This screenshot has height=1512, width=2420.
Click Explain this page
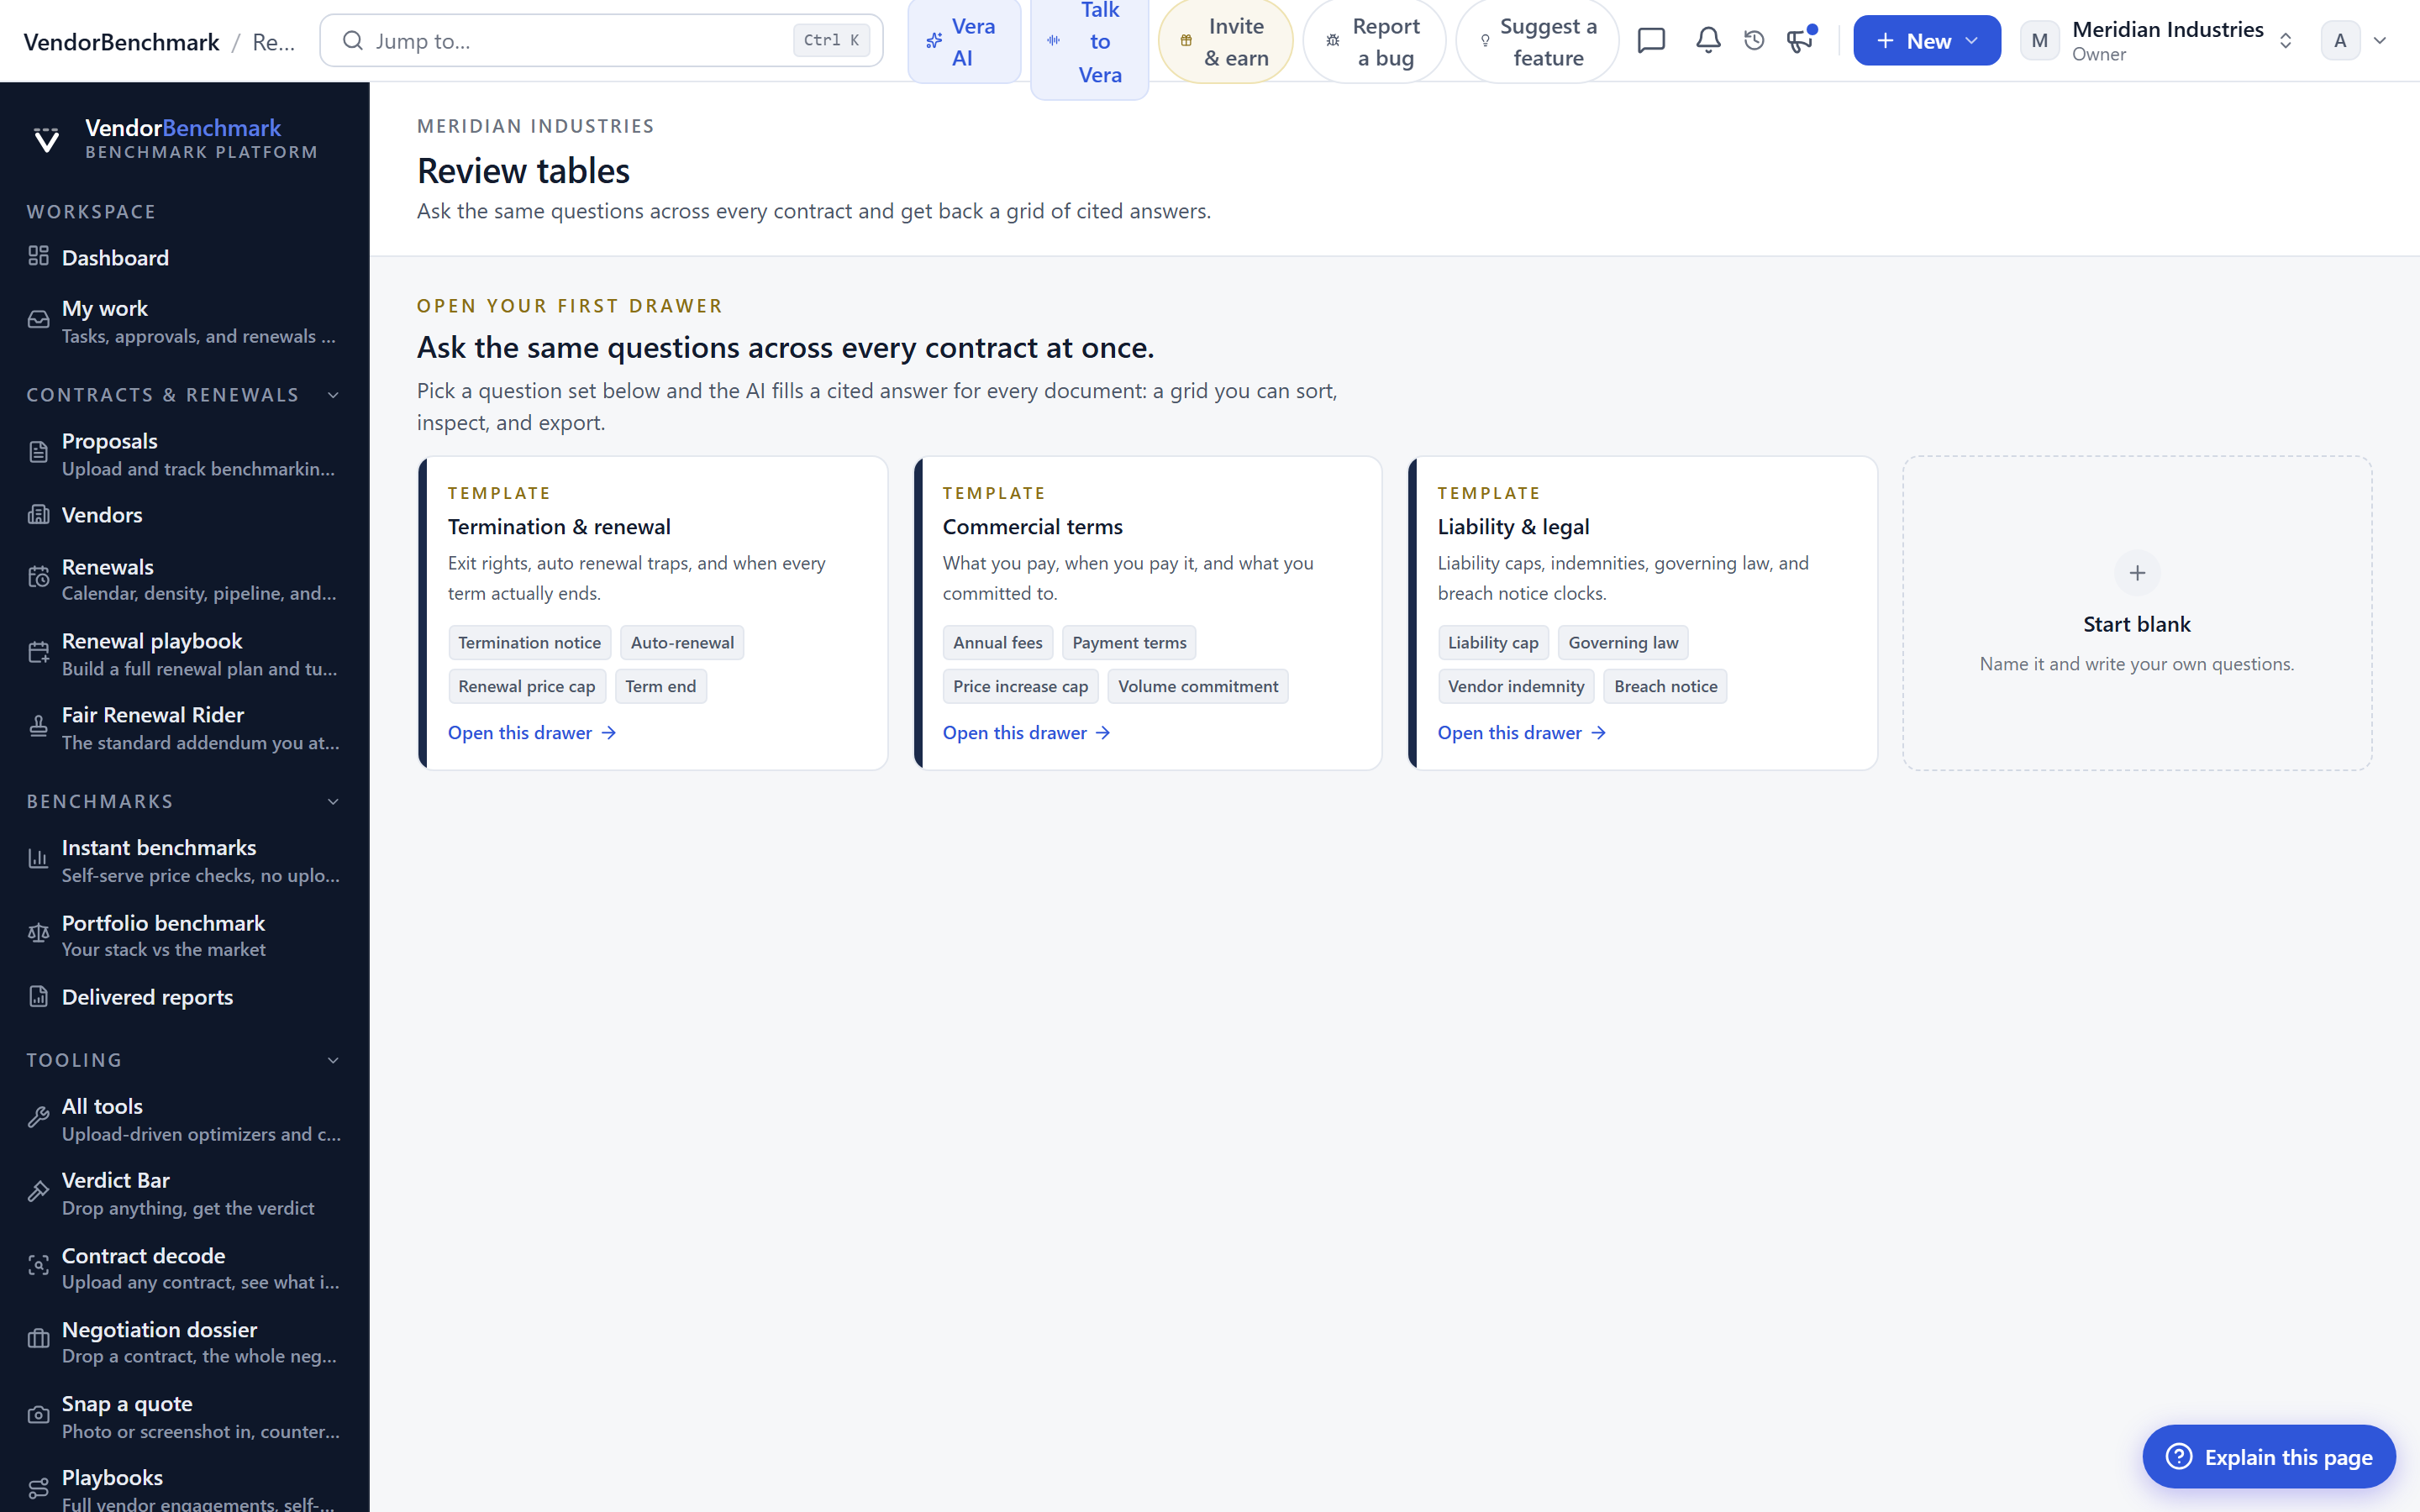click(x=2269, y=1456)
